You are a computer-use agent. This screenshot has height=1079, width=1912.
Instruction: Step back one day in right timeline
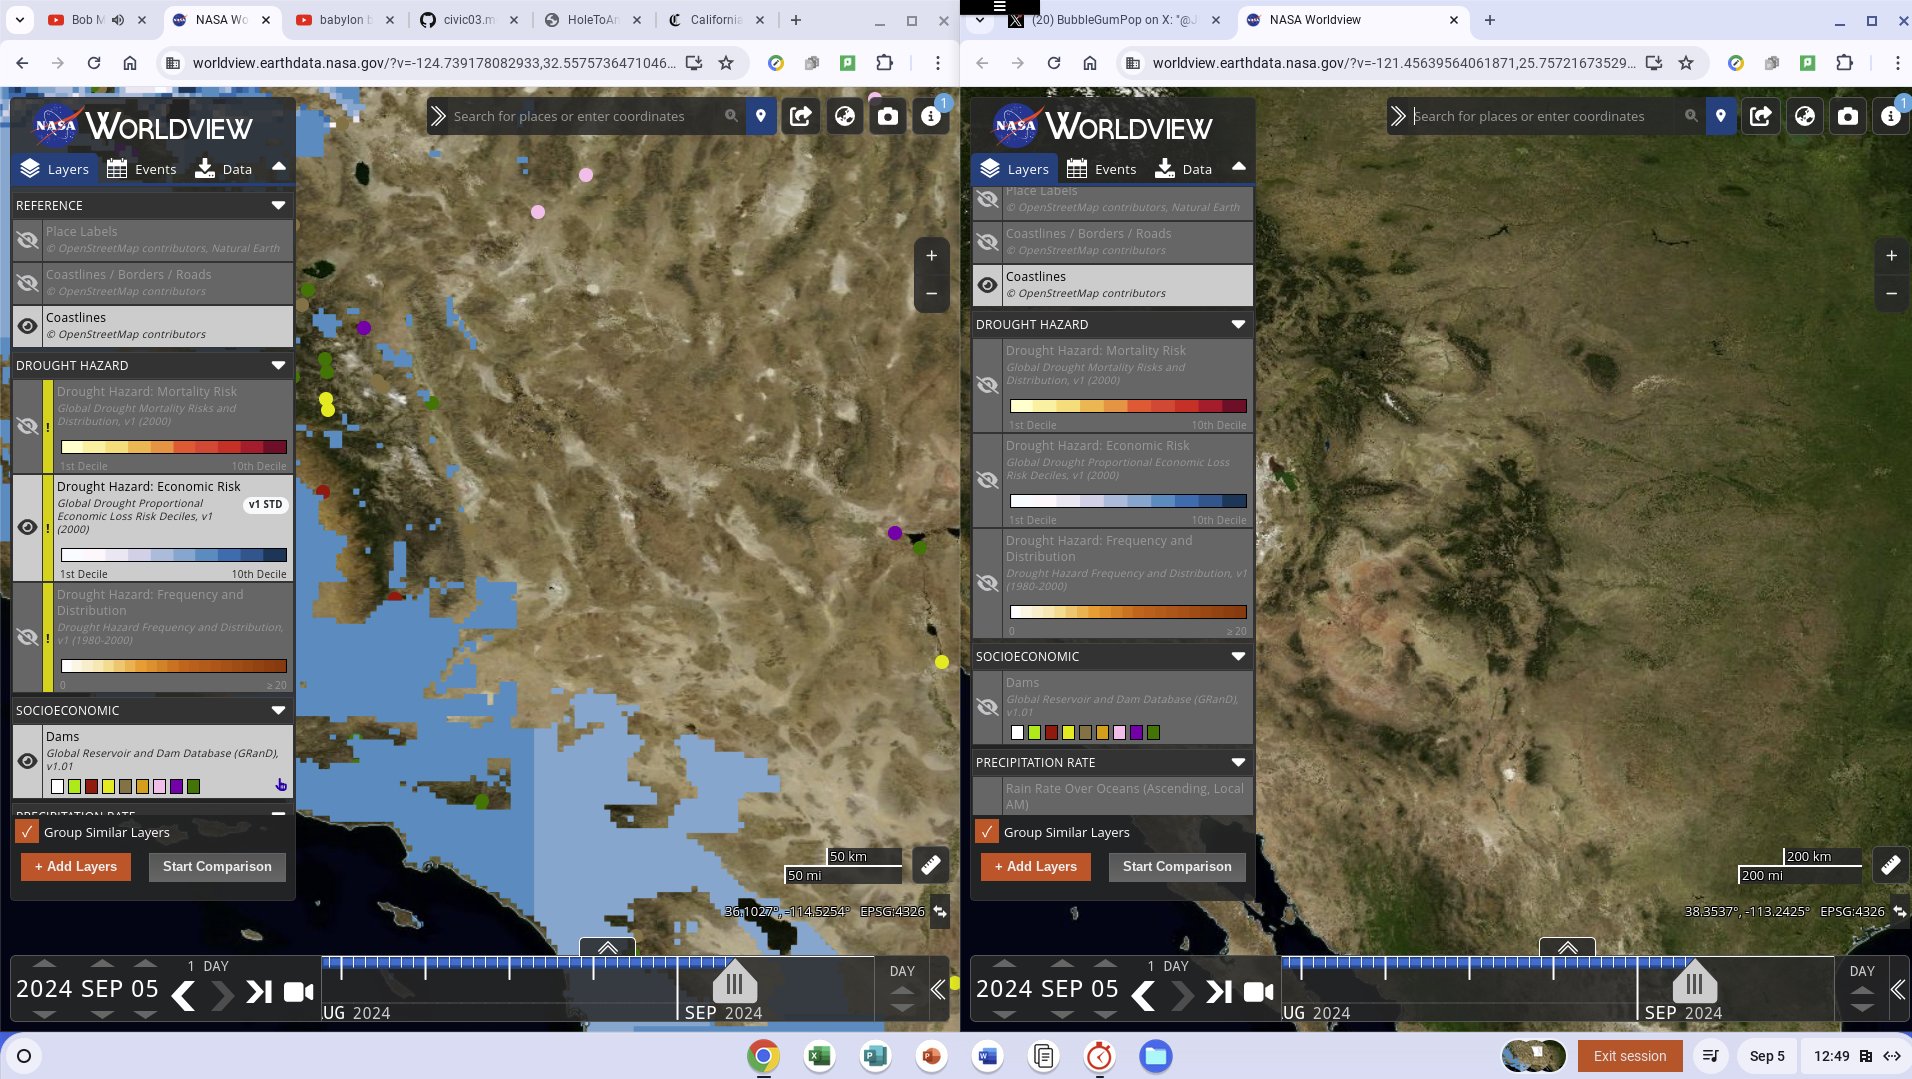[1143, 995]
